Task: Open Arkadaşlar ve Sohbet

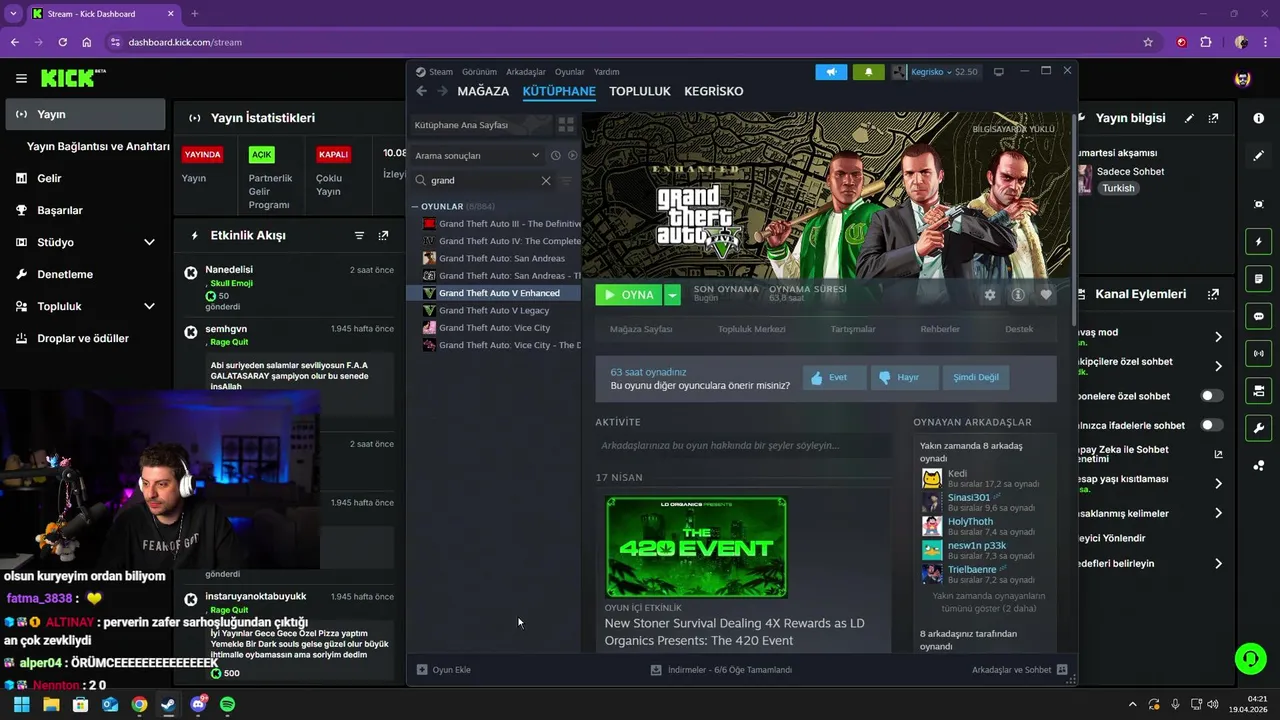Action: coord(1019,670)
